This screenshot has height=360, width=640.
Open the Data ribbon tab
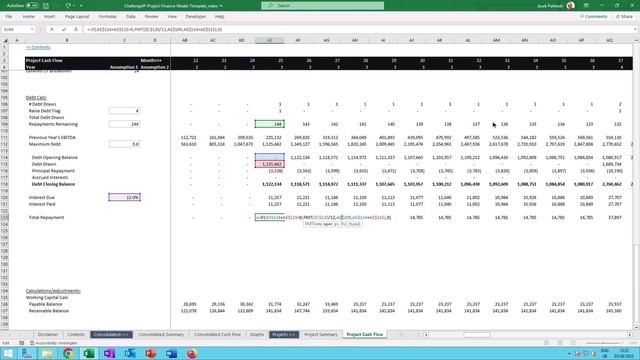131,17
